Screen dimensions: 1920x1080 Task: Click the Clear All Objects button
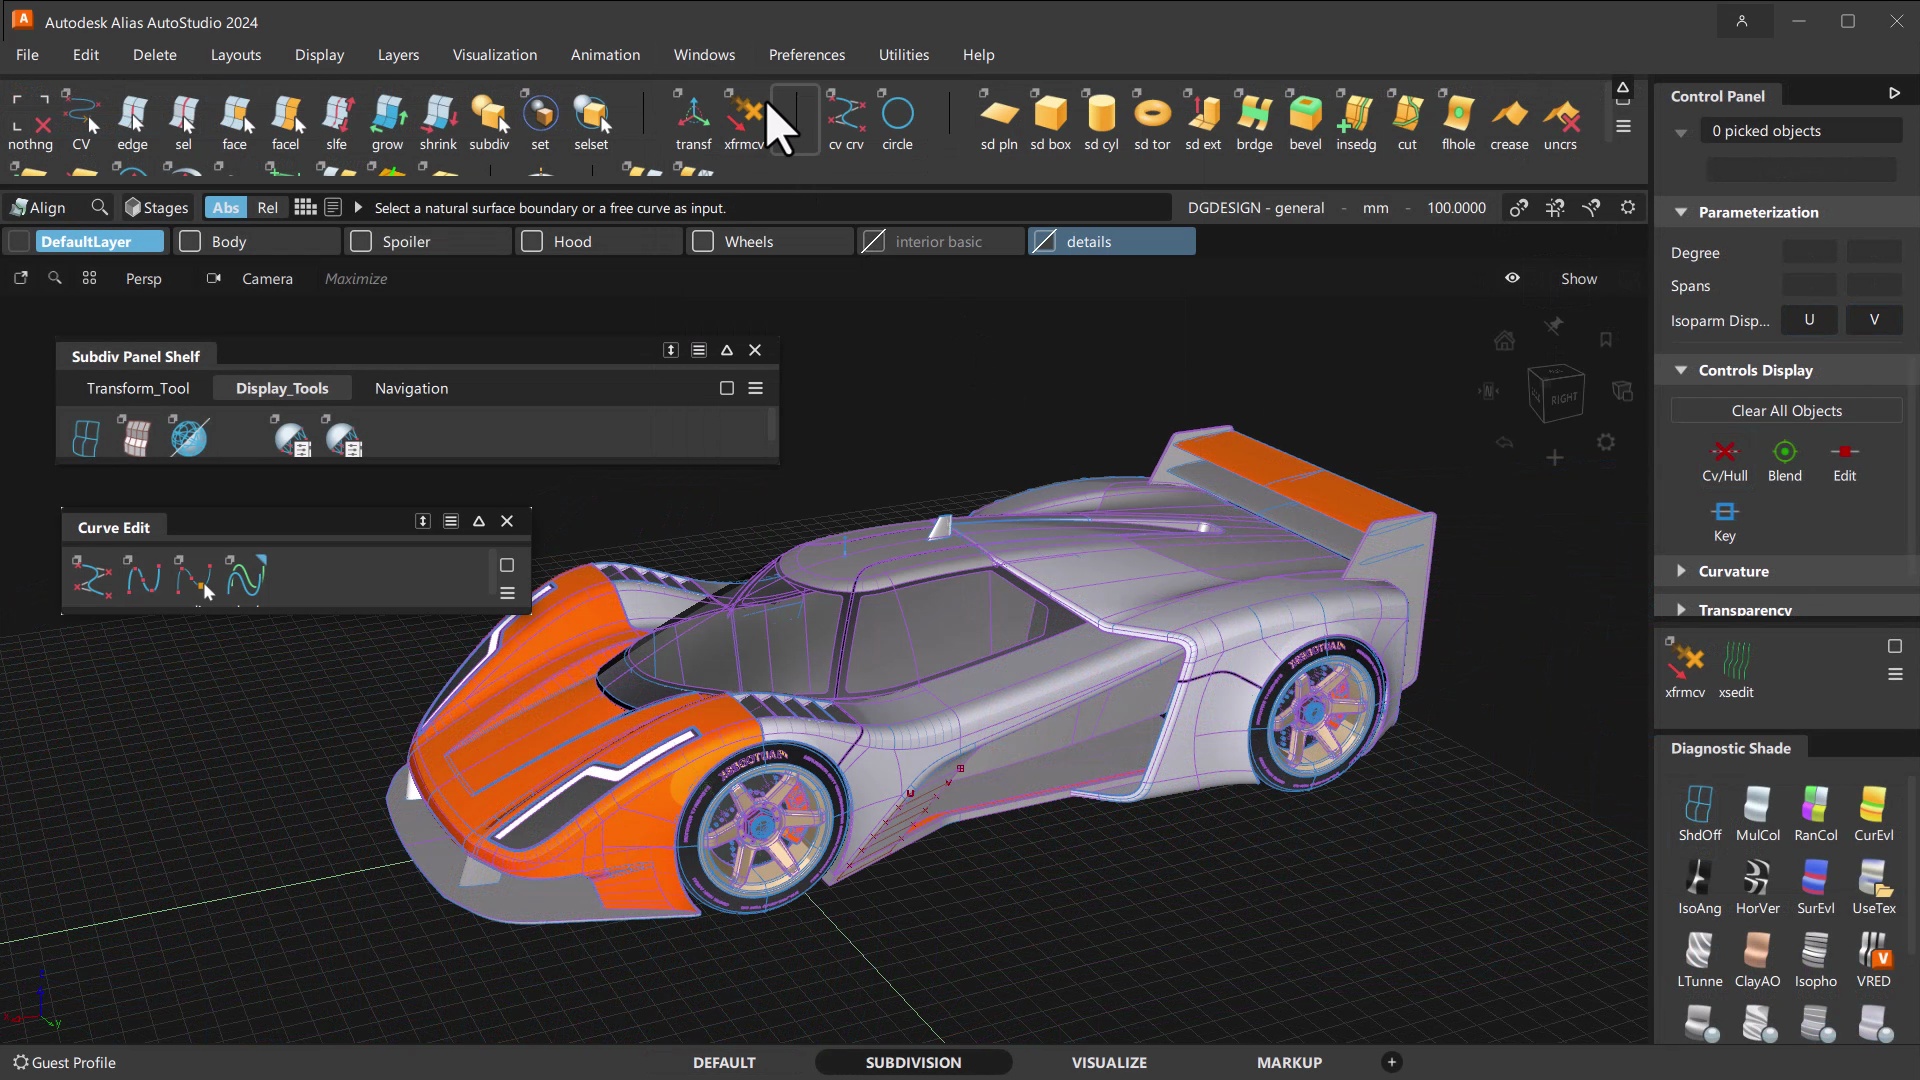pos(1786,410)
